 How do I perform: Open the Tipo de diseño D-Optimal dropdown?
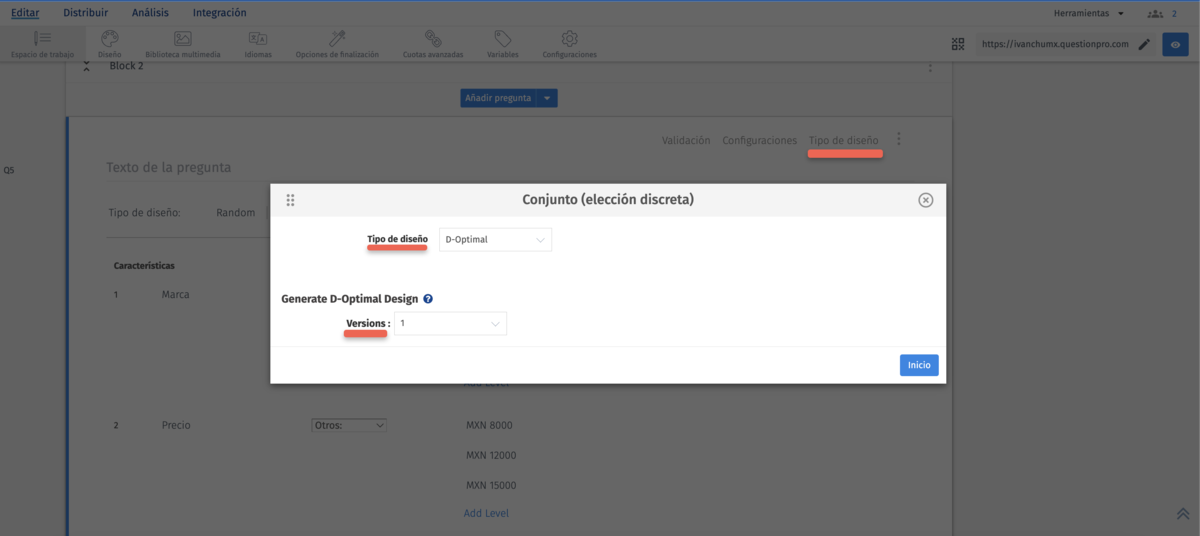[495, 240]
